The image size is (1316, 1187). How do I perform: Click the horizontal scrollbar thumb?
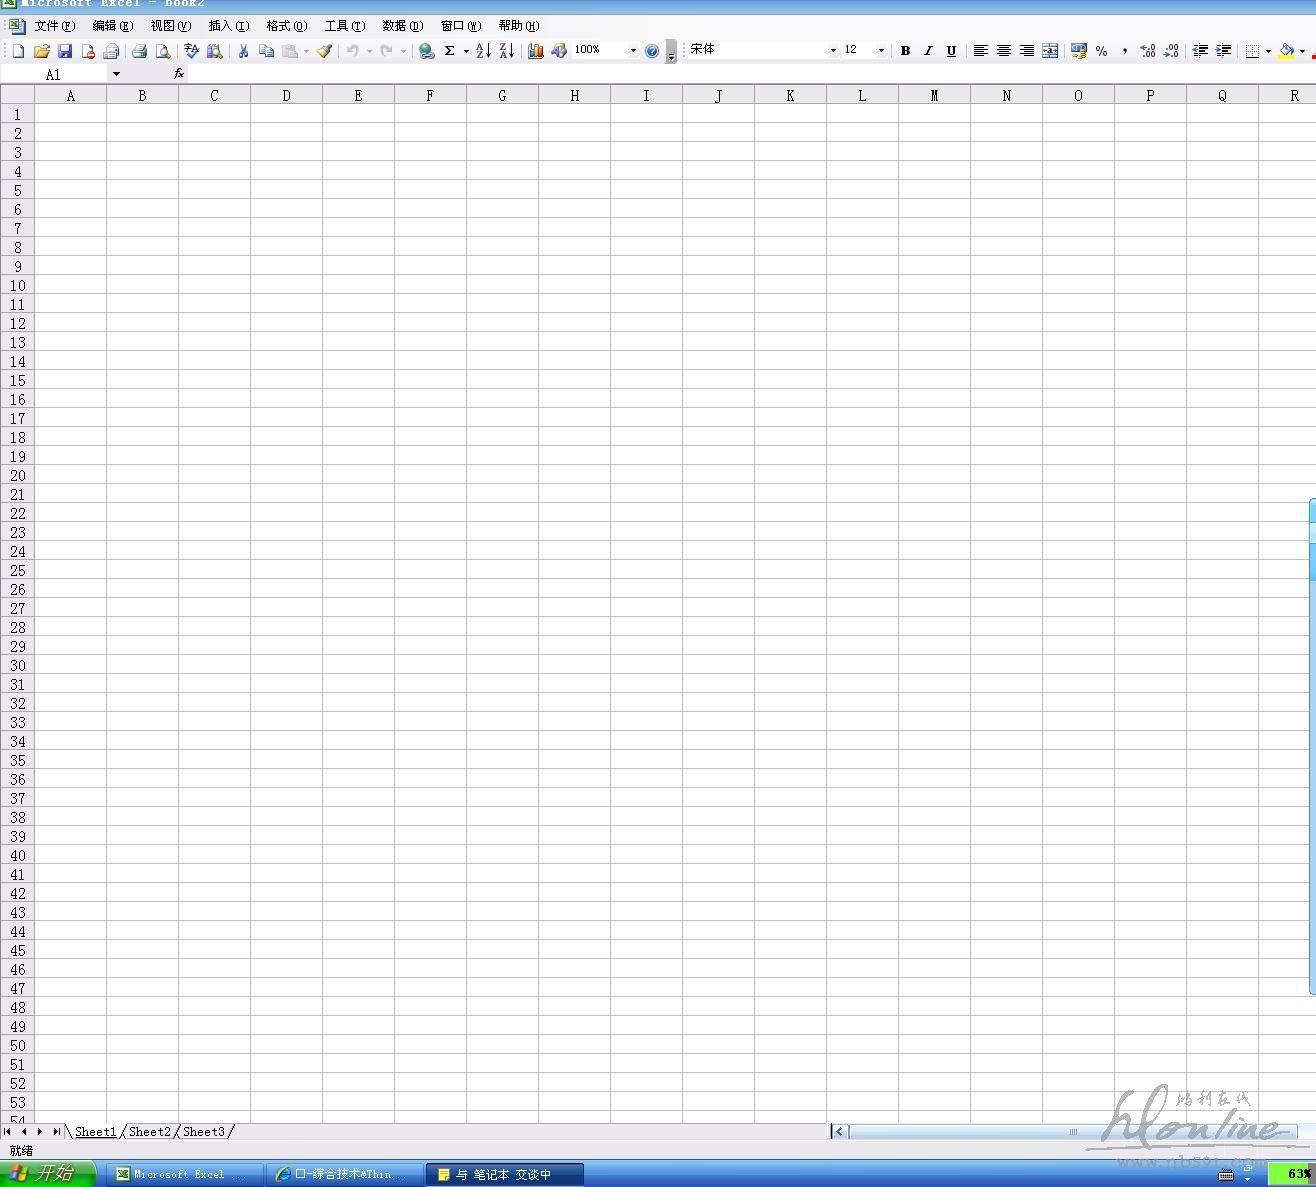(1073, 1132)
